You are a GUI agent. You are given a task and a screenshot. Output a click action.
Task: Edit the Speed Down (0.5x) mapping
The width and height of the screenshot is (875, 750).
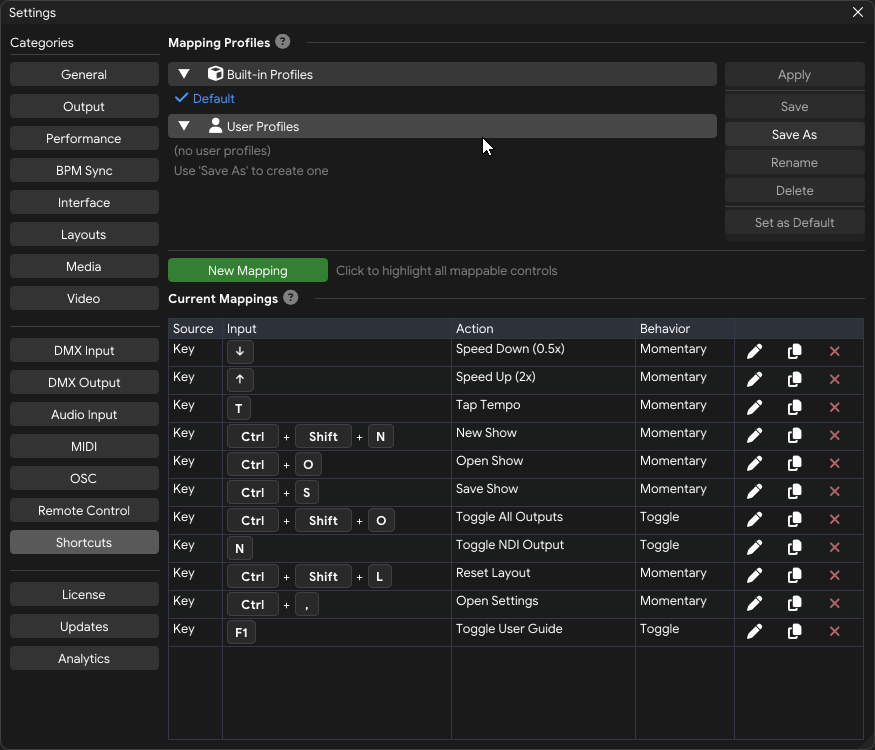(754, 352)
